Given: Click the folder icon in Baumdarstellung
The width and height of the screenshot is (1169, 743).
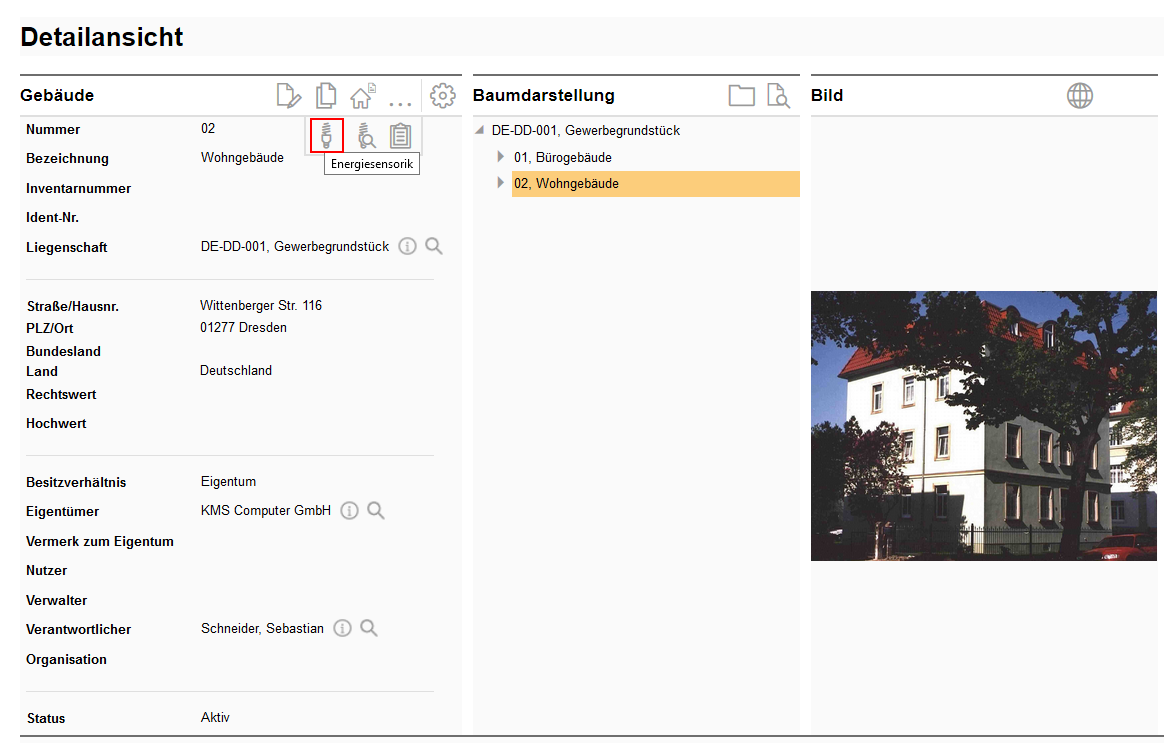Looking at the screenshot, I should 741,96.
